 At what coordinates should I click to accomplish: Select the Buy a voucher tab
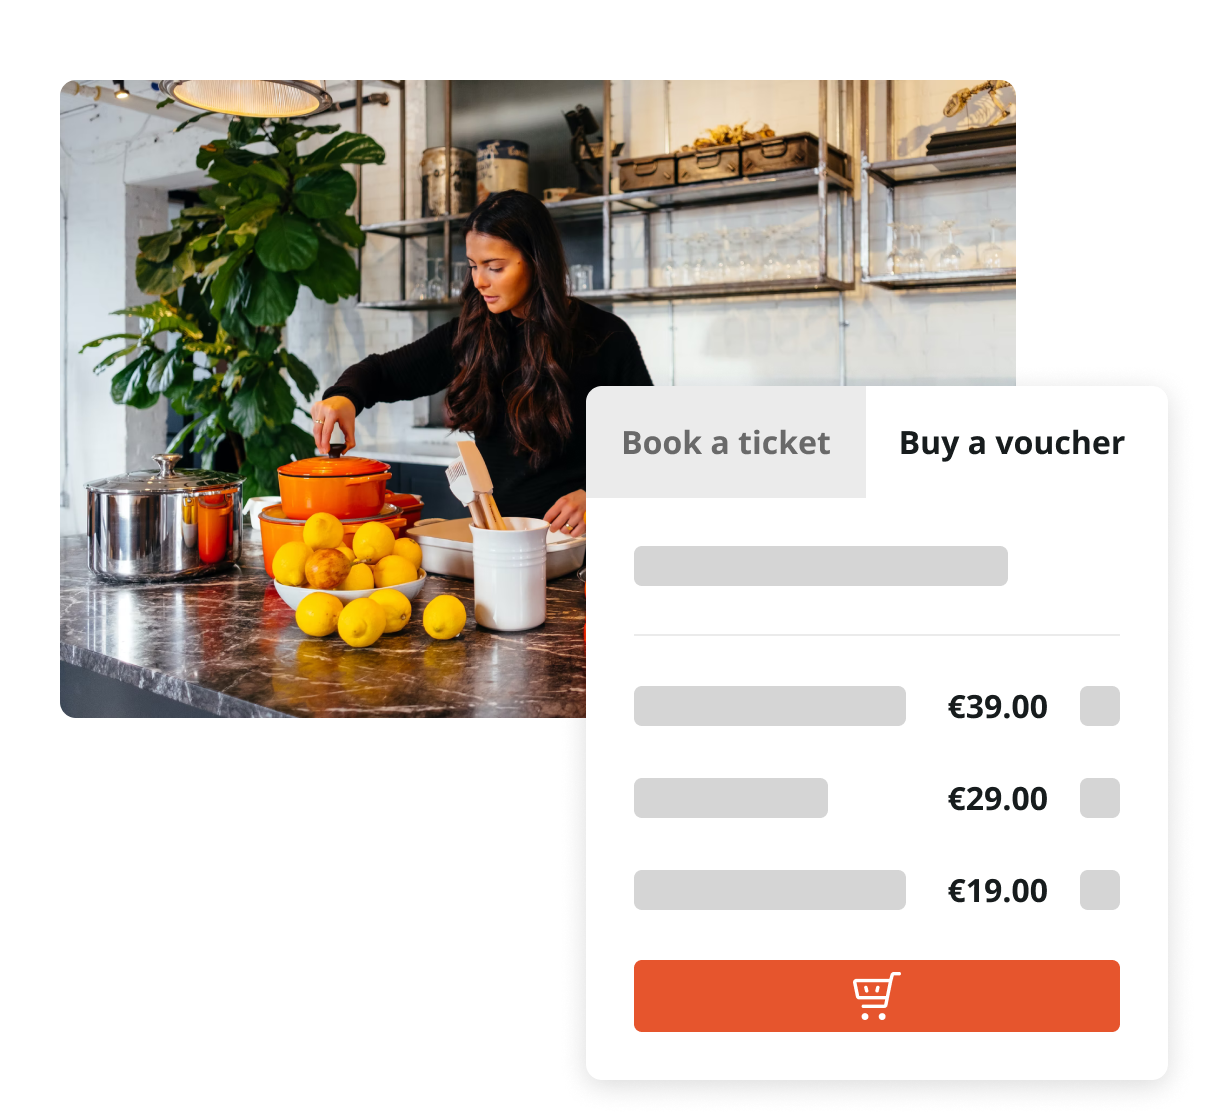tap(1012, 442)
